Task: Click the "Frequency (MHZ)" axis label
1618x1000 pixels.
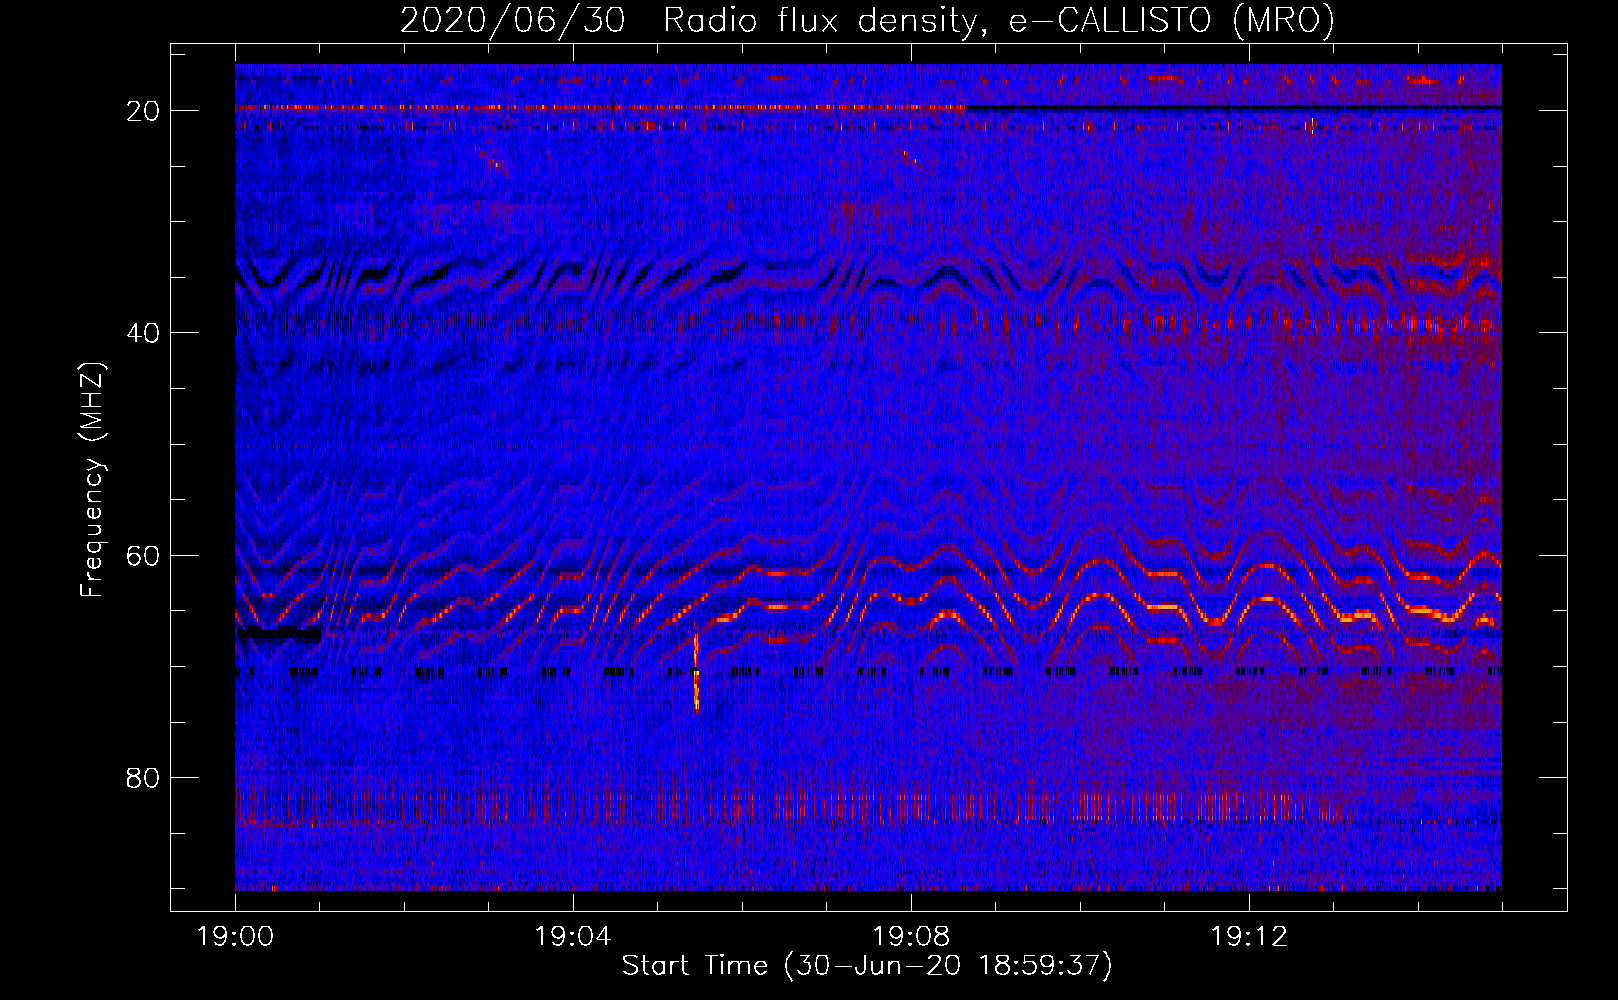Action: point(91,480)
